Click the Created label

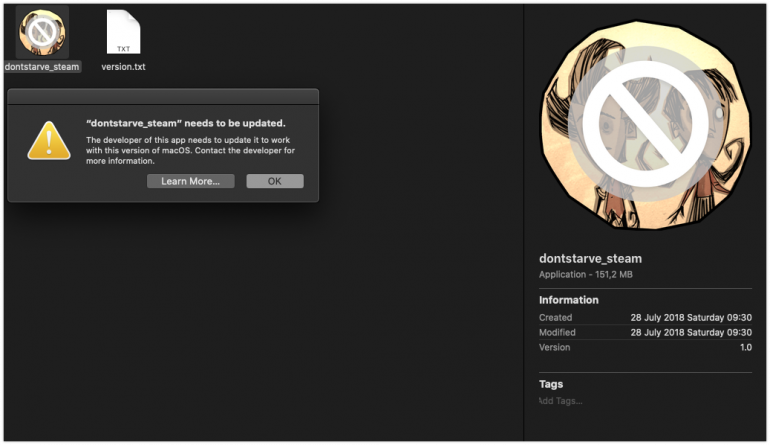[x=555, y=317]
